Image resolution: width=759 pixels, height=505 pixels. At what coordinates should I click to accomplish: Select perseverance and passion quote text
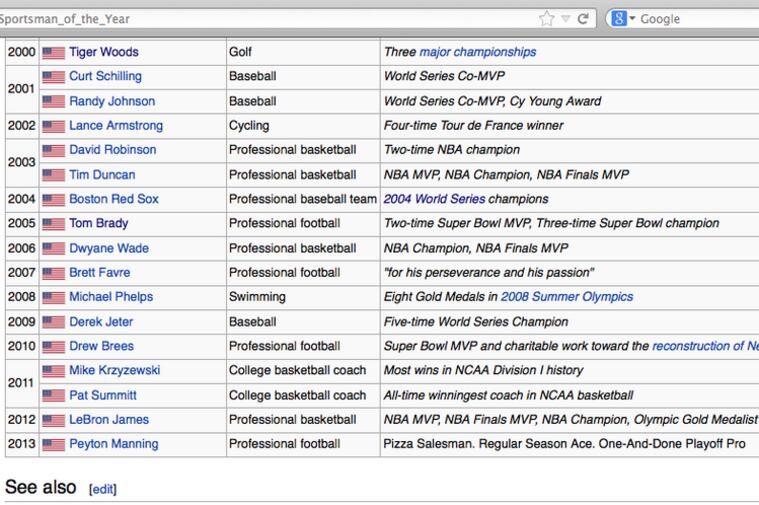(489, 273)
